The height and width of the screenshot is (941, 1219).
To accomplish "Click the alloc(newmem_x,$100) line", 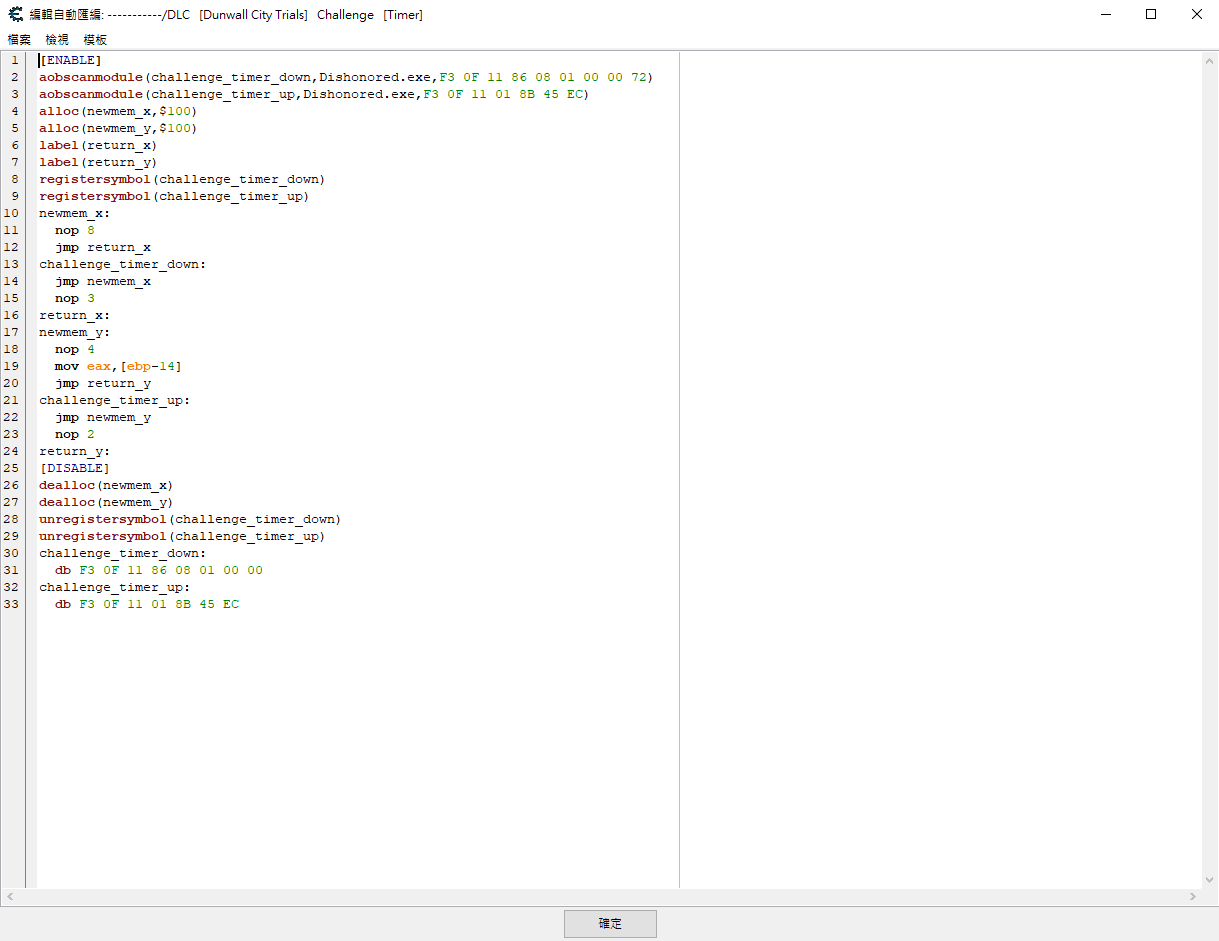I will tap(118, 111).
